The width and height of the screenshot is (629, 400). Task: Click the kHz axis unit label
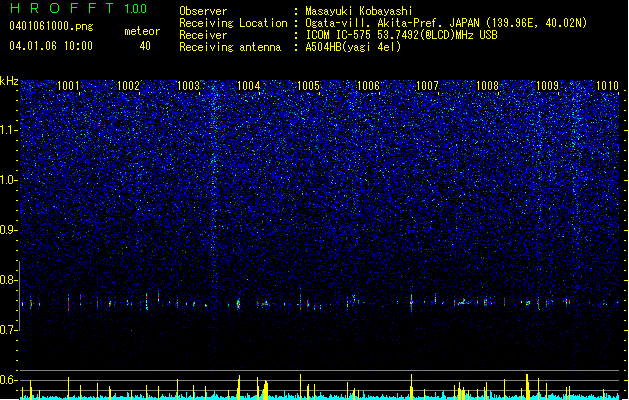click(x=9, y=81)
